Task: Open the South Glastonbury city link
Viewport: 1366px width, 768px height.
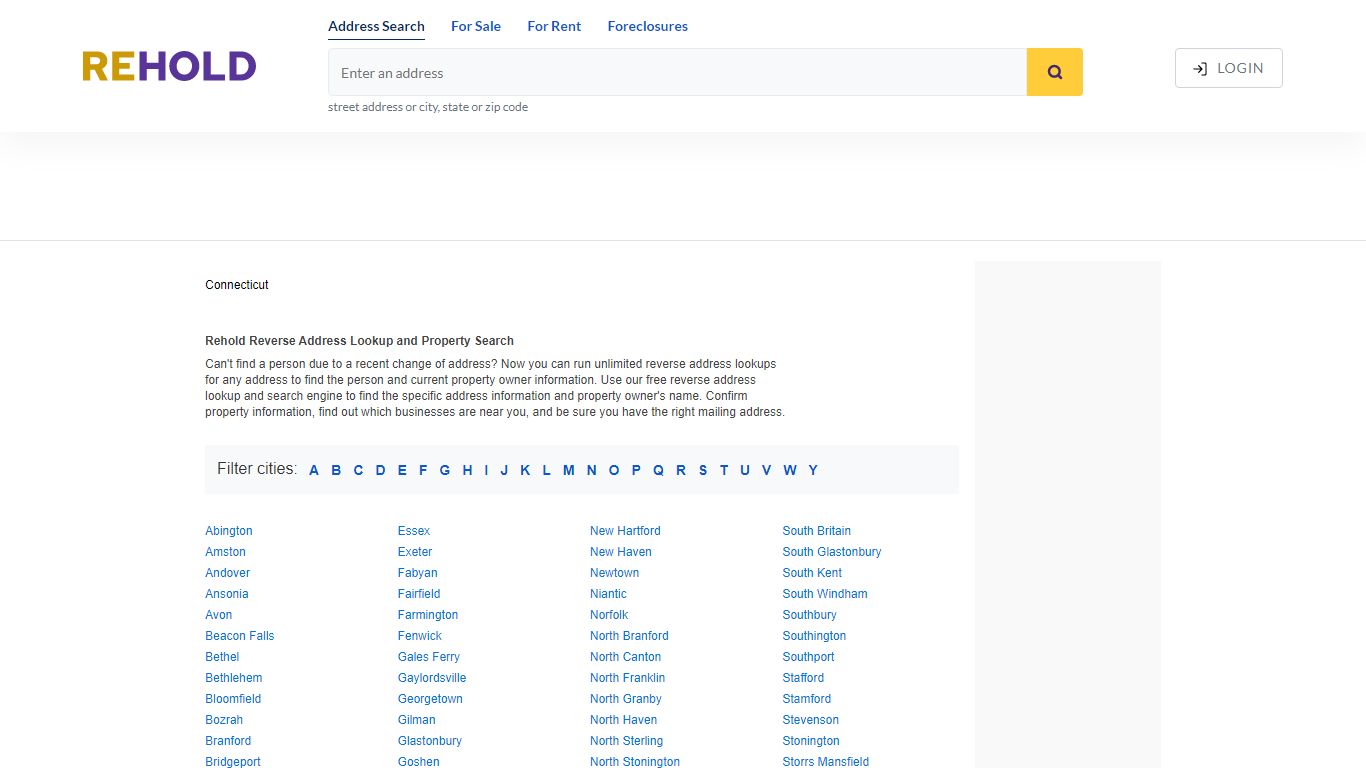Action: tap(832, 552)
